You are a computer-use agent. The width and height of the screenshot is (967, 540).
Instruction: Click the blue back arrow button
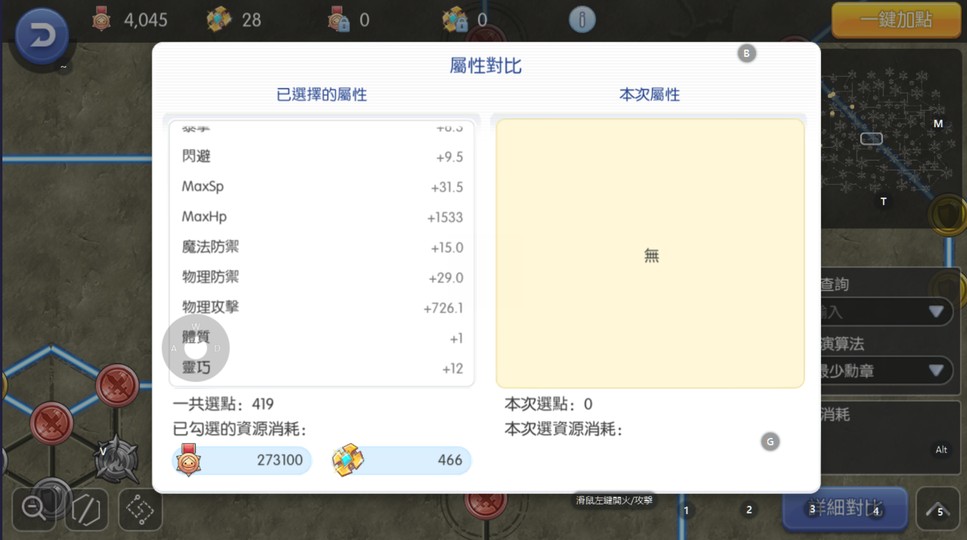[41, 36]
